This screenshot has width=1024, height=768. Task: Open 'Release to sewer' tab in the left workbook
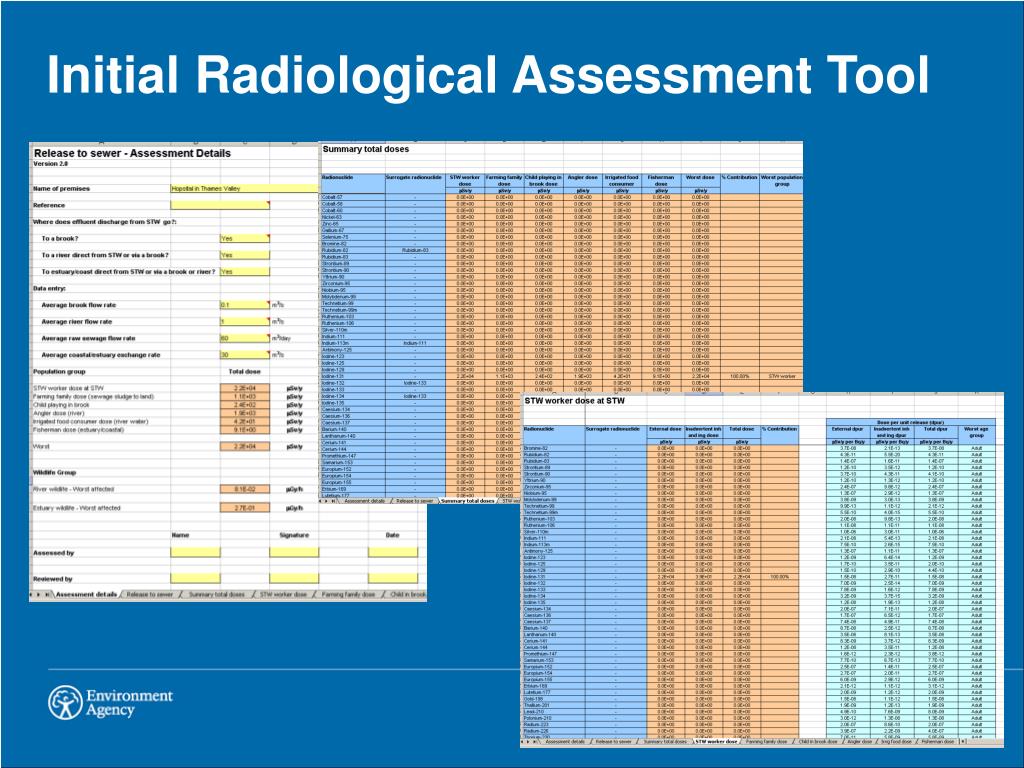(x=150, y=594)
